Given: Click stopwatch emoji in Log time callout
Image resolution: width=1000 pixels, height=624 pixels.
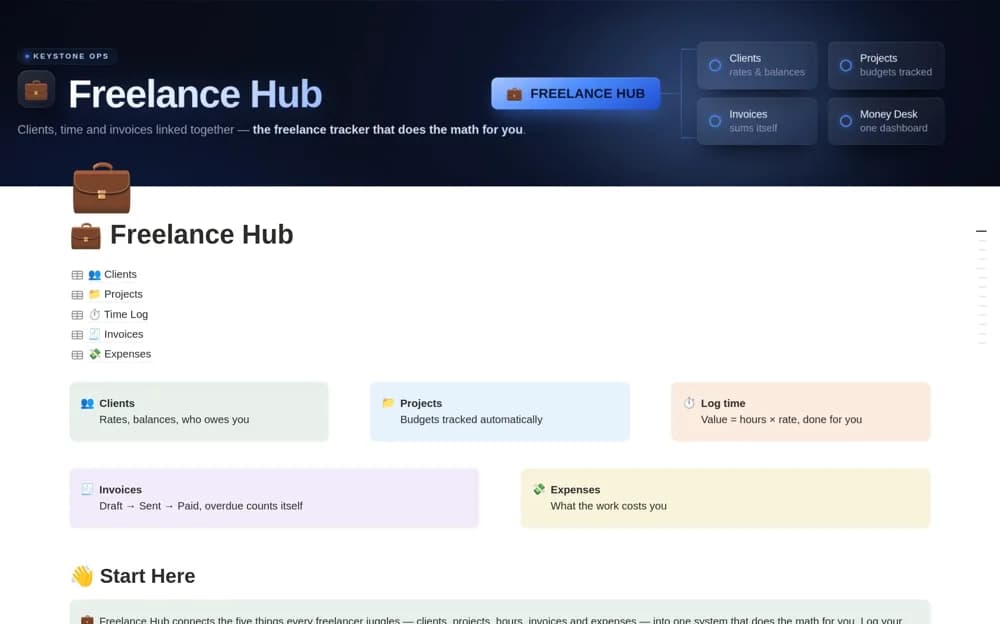Looking at the screenshot, I should point(689,403).
